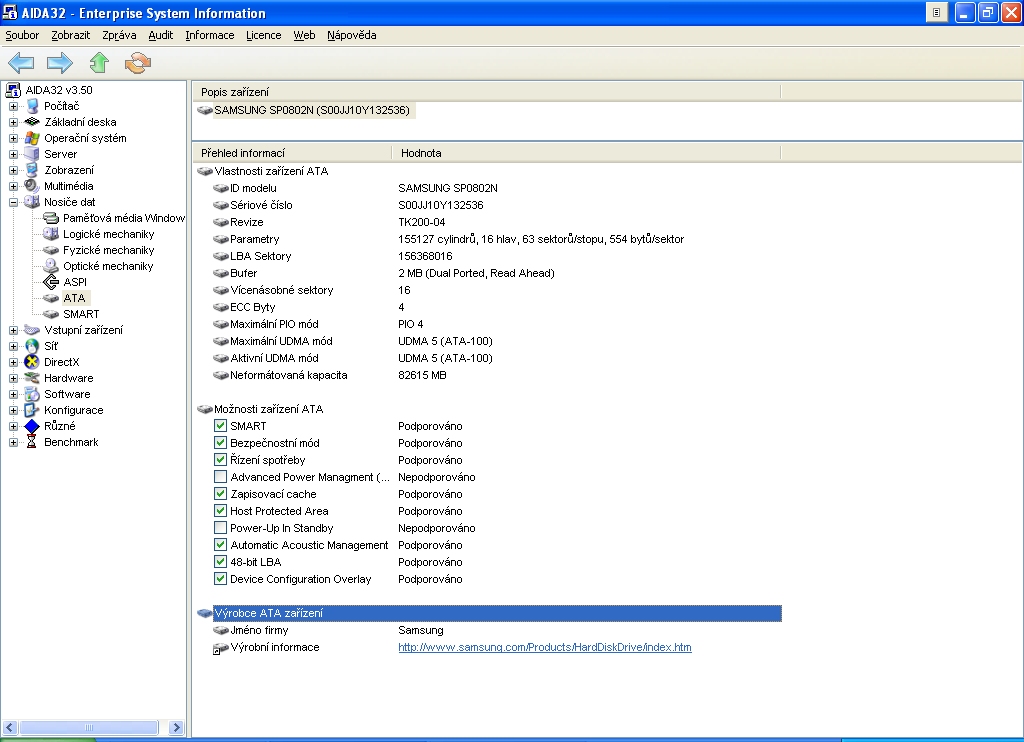
Task: Select the SMART item in tree
Action: [81, 314]
